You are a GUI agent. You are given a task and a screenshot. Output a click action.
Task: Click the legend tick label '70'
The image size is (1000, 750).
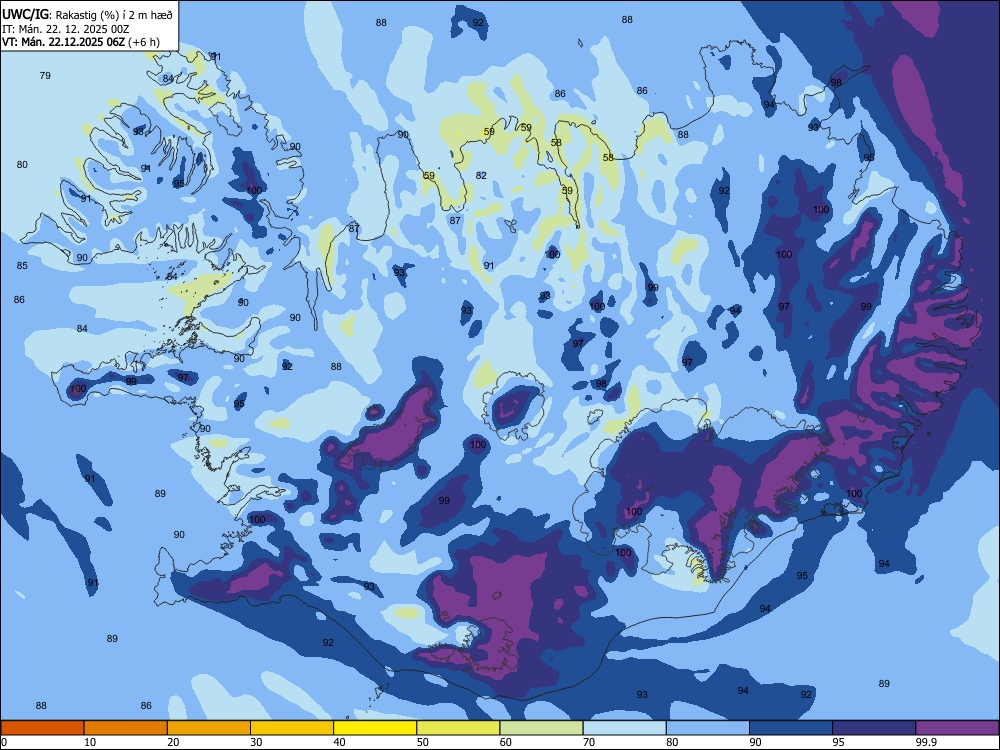pyautogui.click(x=589, y=742)
